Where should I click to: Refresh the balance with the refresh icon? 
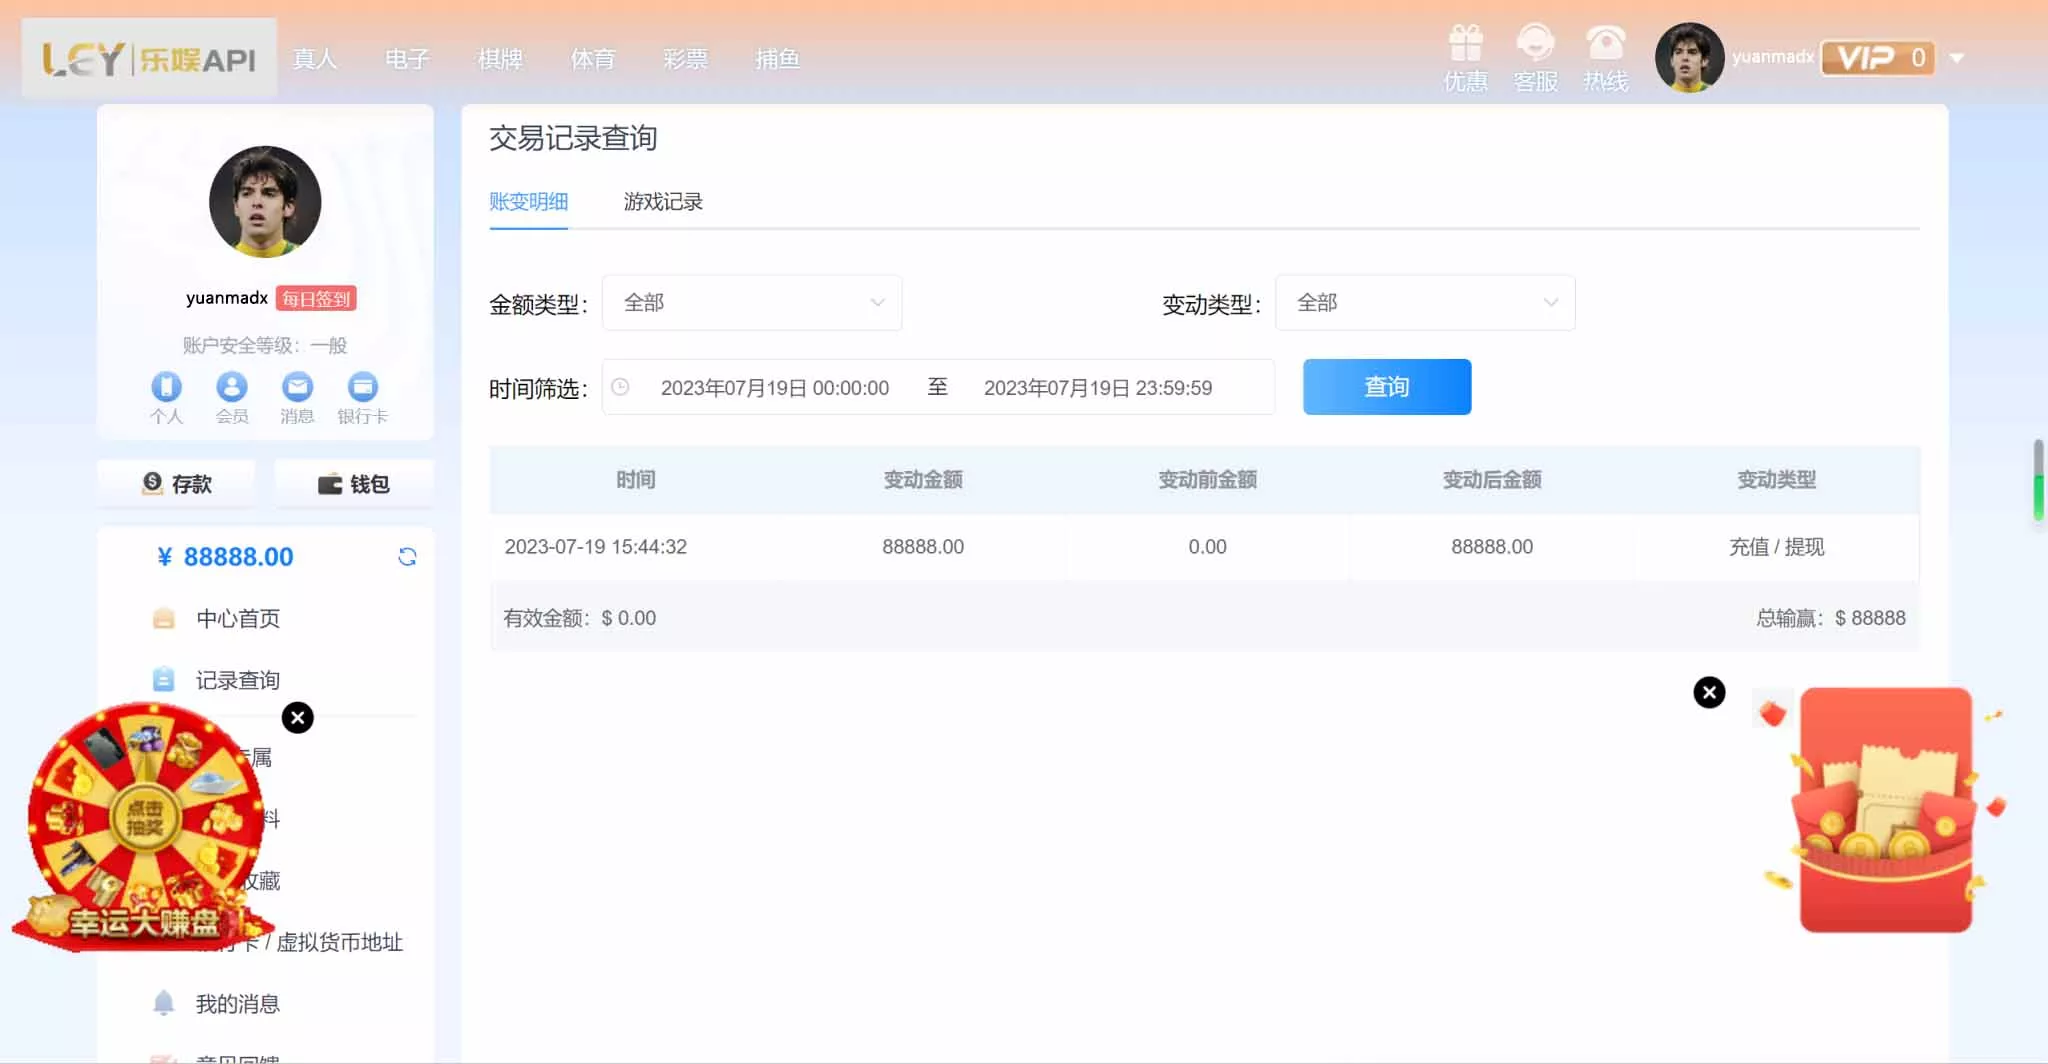[x=408, y=556]
